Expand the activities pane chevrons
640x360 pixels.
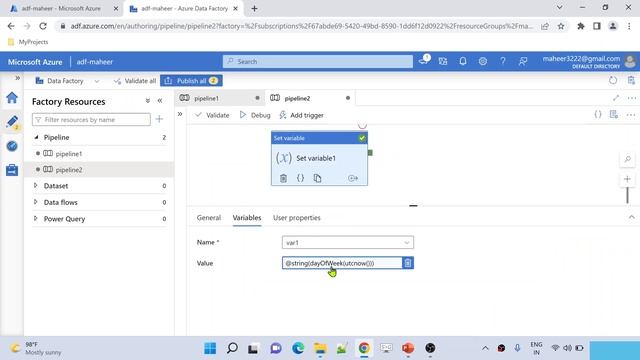point(180,114)
